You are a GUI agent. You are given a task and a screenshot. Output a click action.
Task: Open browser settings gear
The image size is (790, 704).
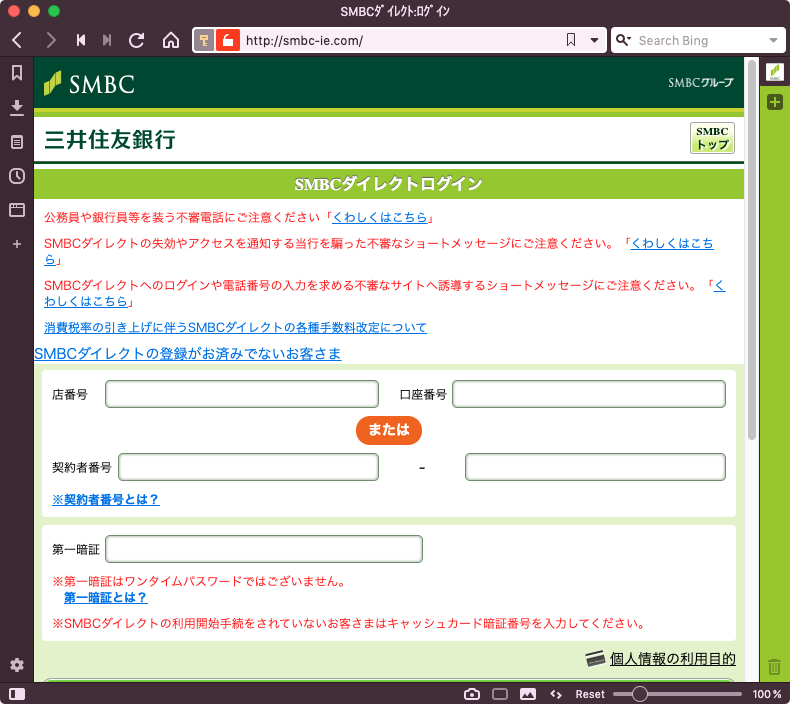tap(17, 665)
